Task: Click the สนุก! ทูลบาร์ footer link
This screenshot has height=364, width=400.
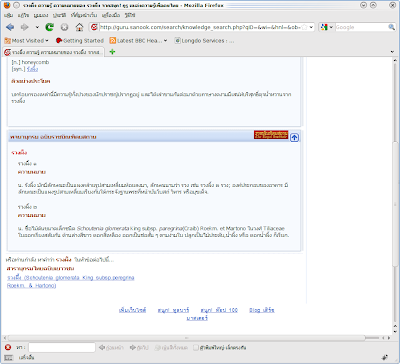Action: 173,310
